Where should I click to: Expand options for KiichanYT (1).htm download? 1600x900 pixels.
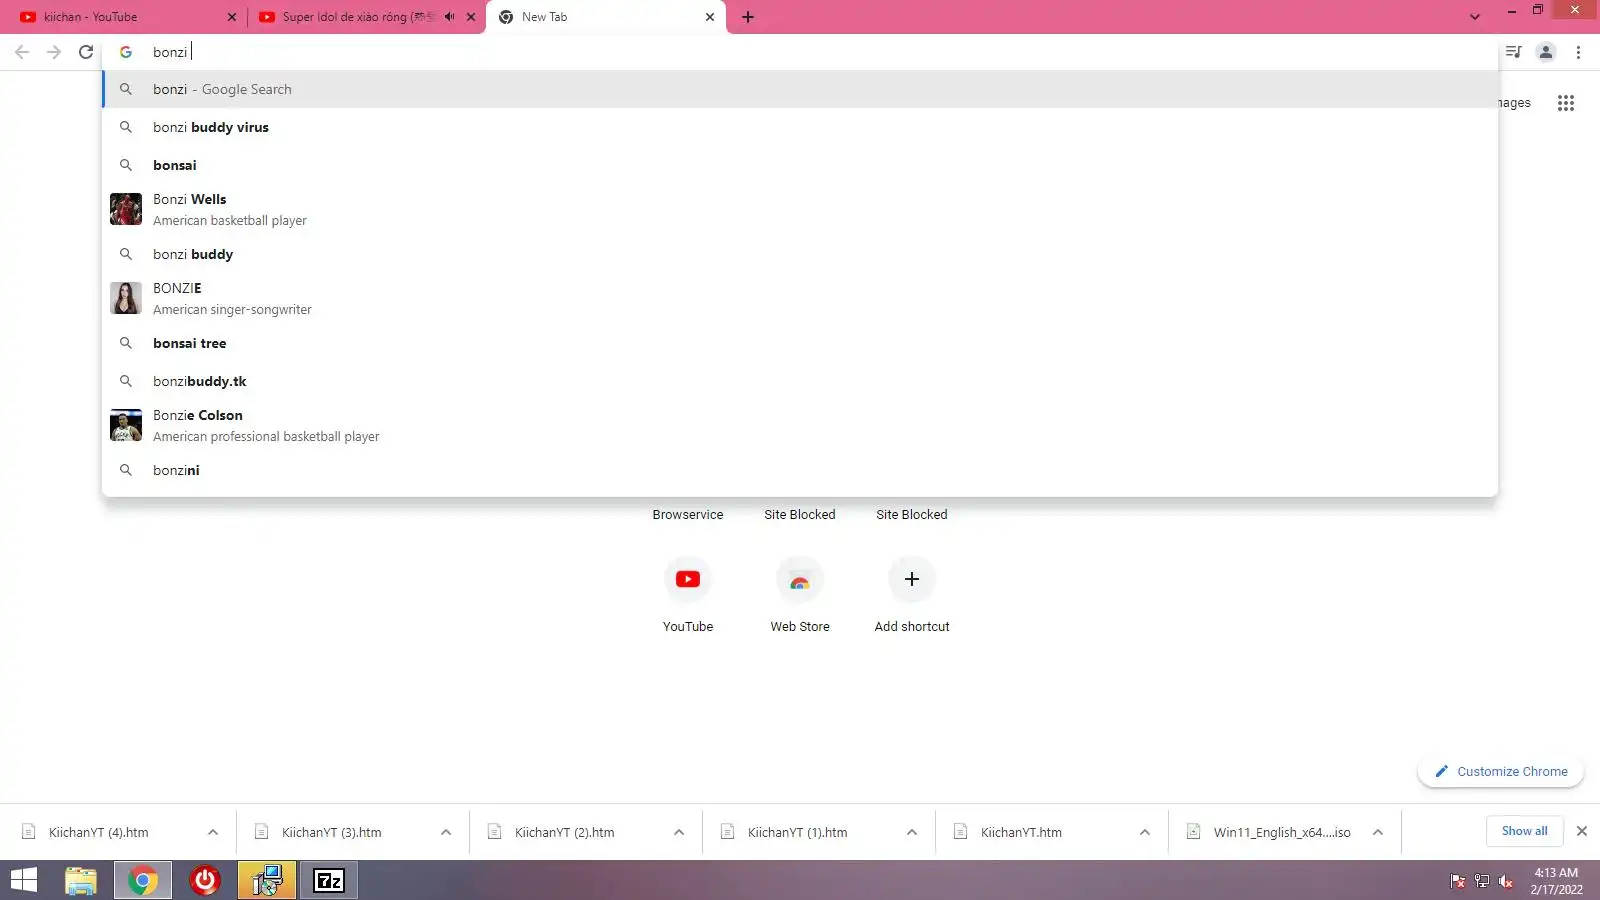(912, 832)
